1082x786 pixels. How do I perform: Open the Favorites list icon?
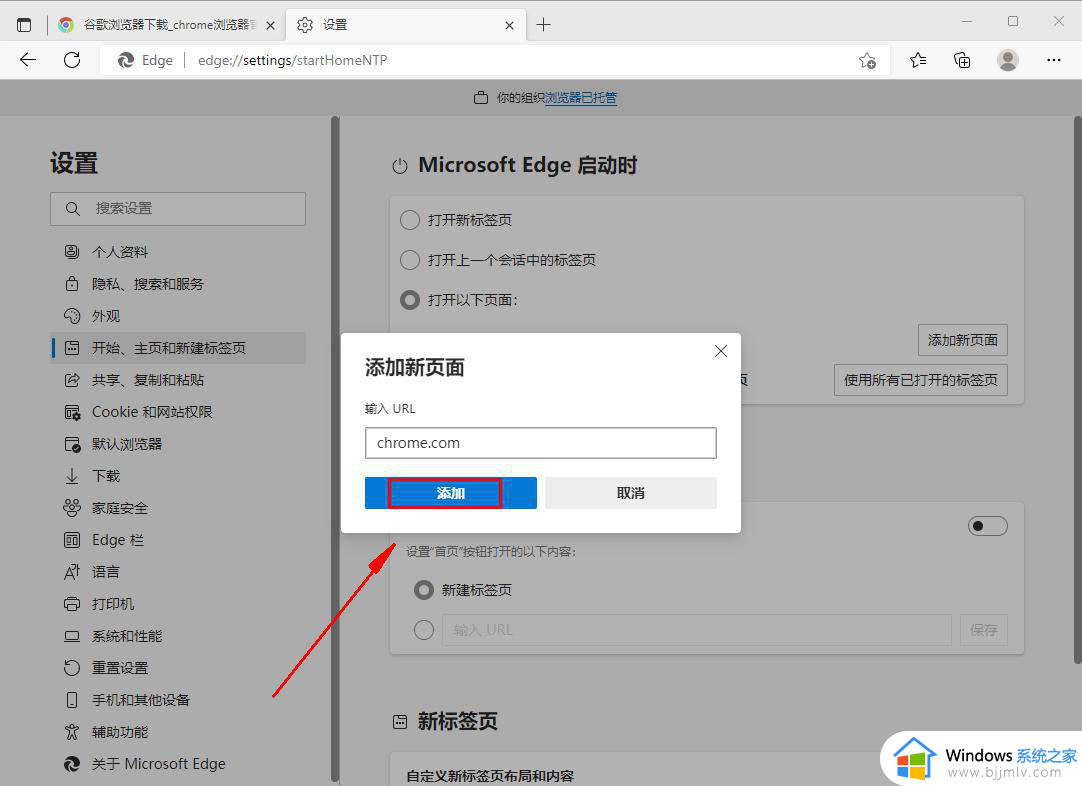click(x=918, y=61)
